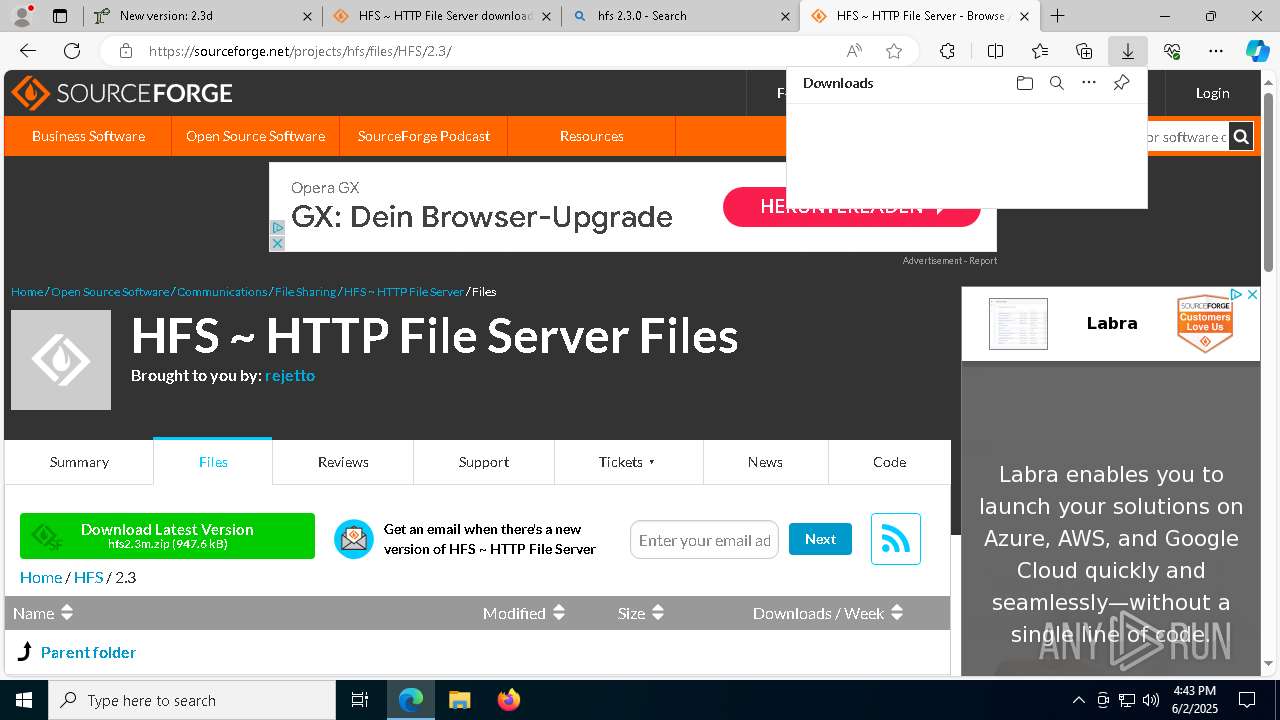
Task: Close the Opera GX ad
Action: click(277, 243)
